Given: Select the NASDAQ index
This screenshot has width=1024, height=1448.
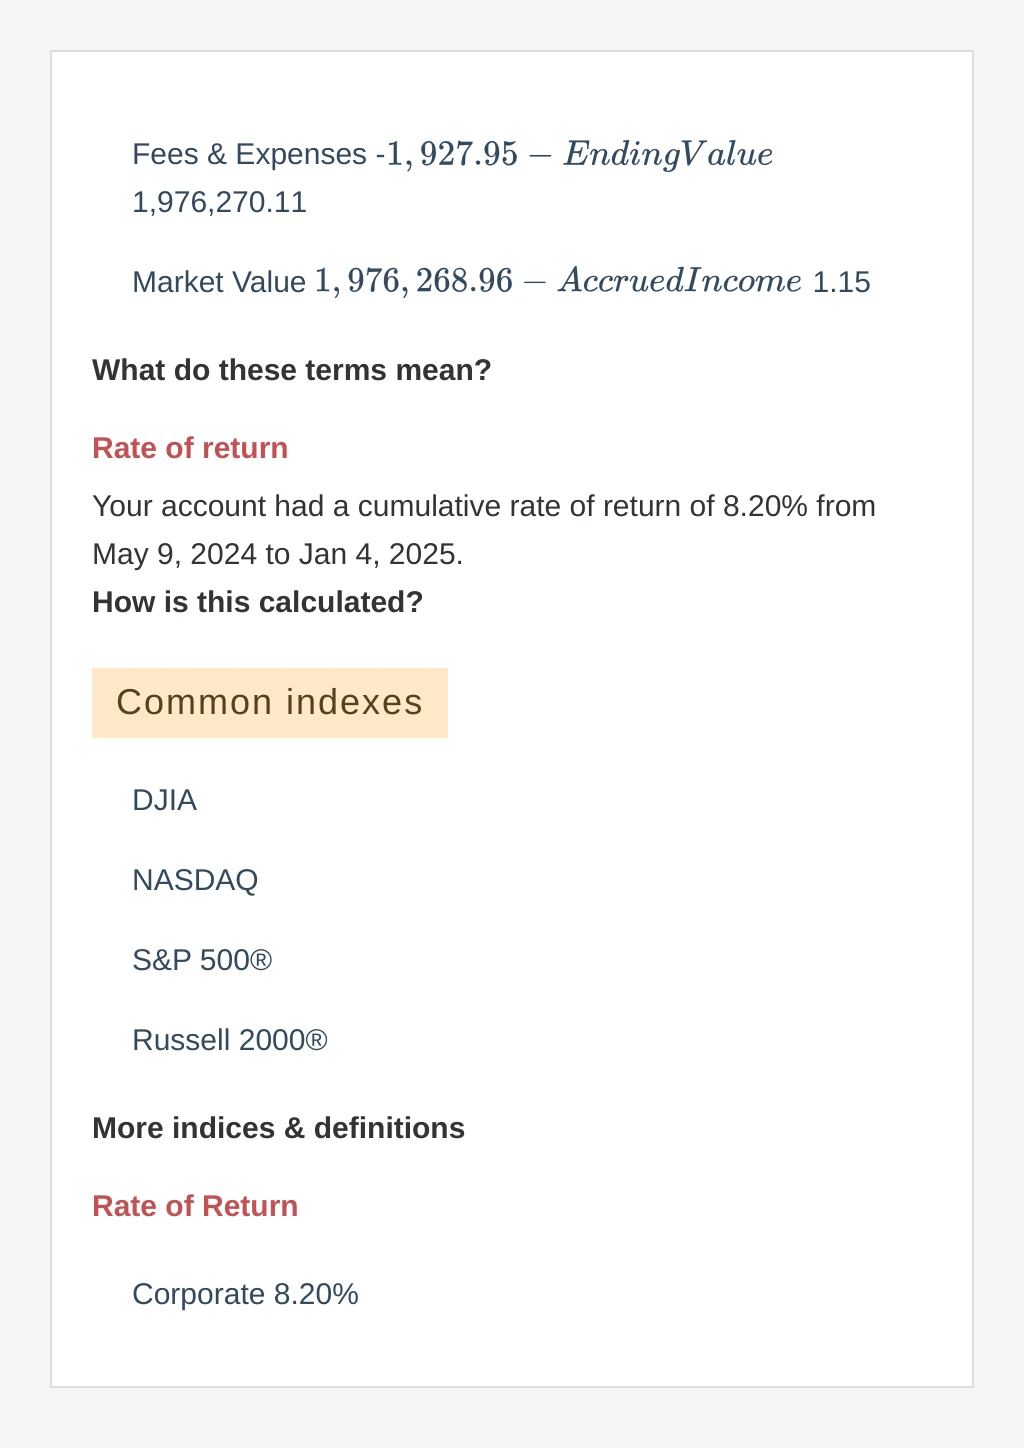Looking at the screenshot, I should [195, 880].
